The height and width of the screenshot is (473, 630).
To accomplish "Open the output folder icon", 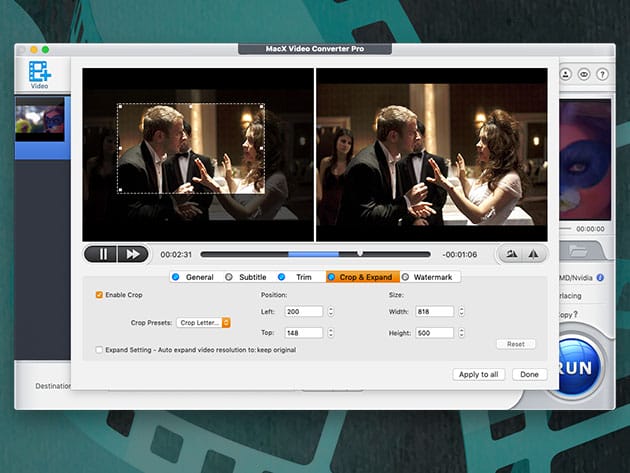I will pyautogui.click(x=578, y=250).
